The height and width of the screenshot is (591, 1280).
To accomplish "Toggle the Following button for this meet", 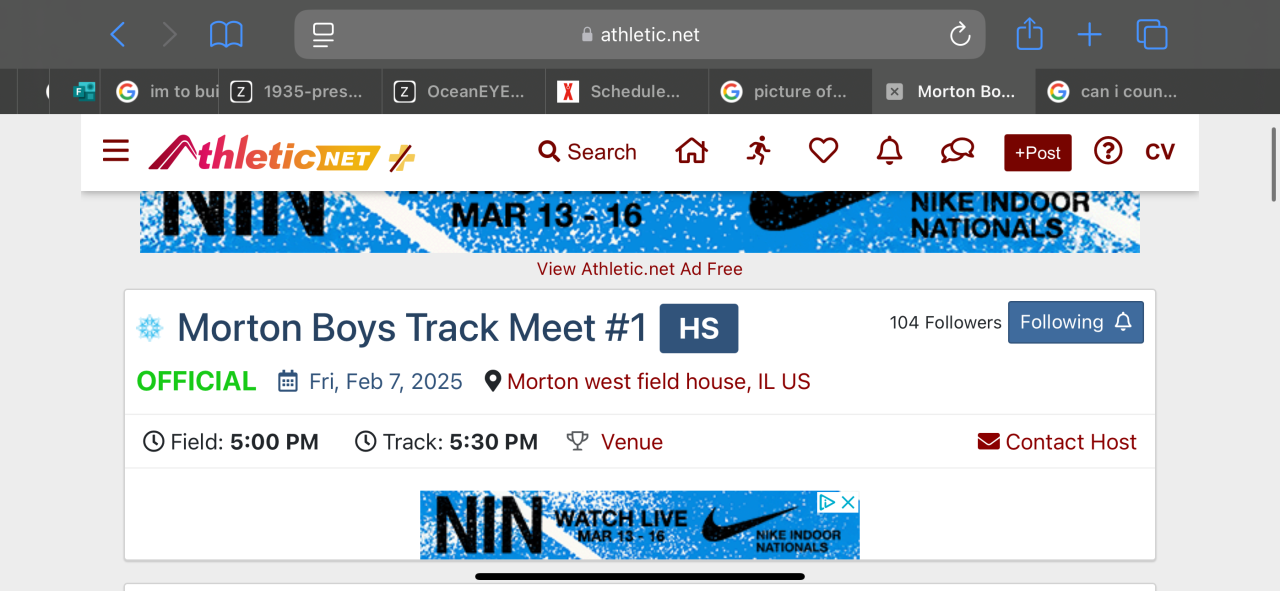I will (x=1075, y=322).
